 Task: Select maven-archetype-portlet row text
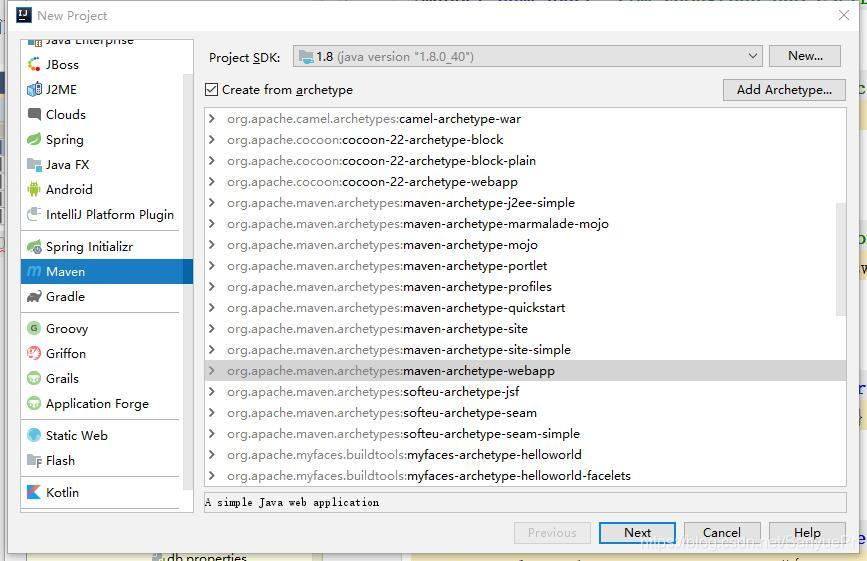point(387,266)
